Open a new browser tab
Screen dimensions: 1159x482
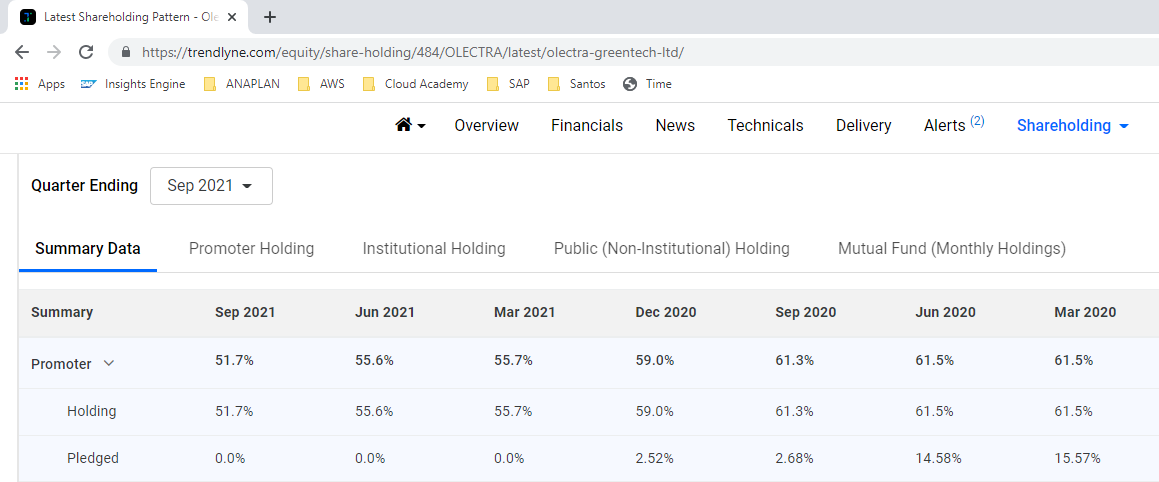click(x=269, y=17)
